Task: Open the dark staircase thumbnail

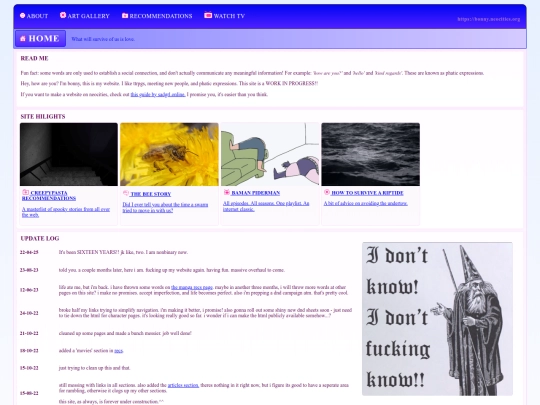Action: (69, 154)
